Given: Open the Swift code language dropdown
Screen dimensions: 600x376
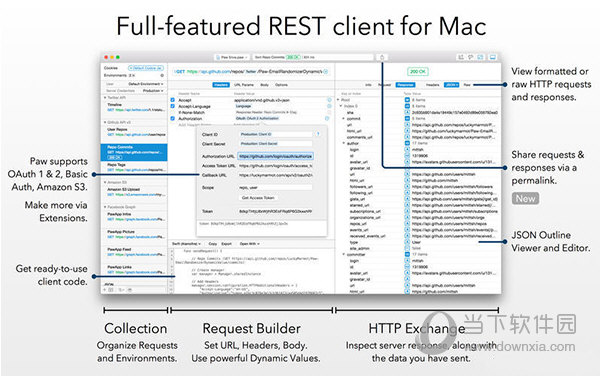Looking at the screenshot, I should tap(186, 244).
